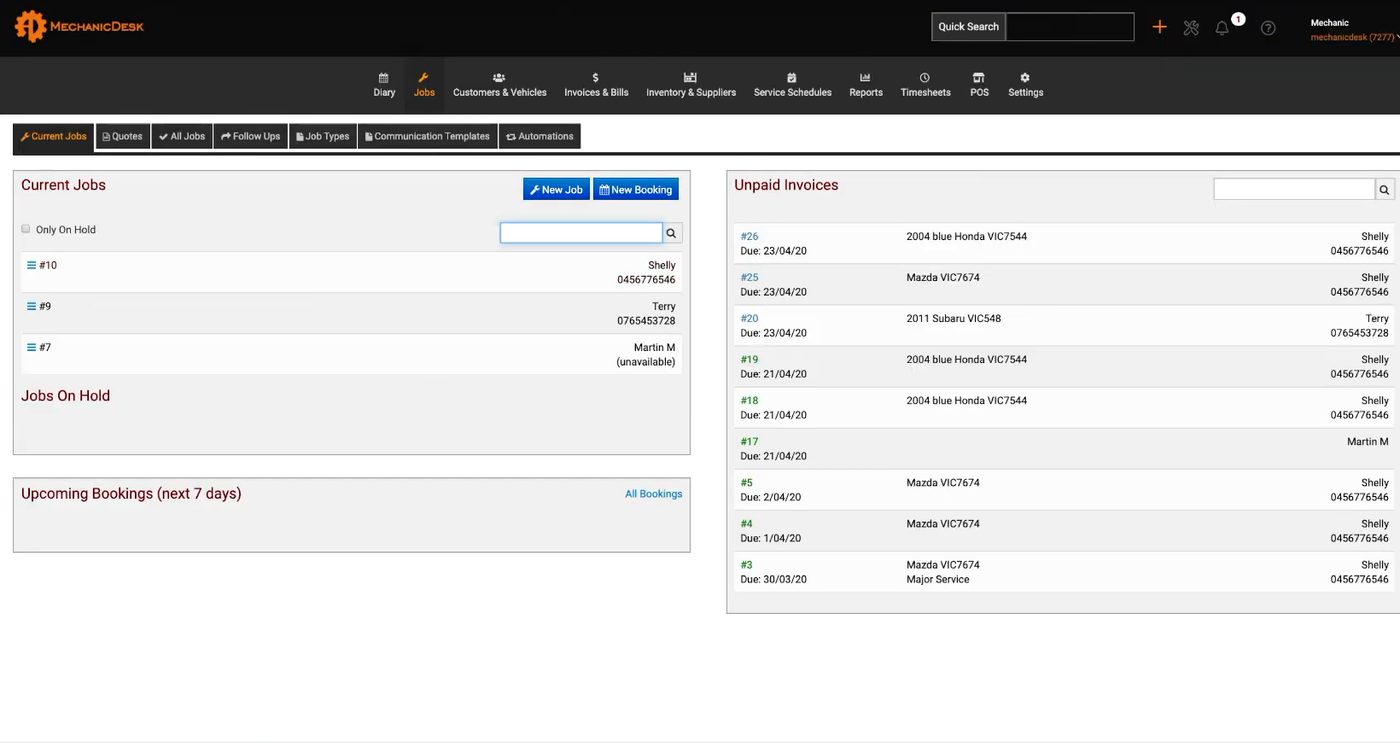1400x743 pixels.
Task: Focus the Quick Search input
Action: (1070, 27)
